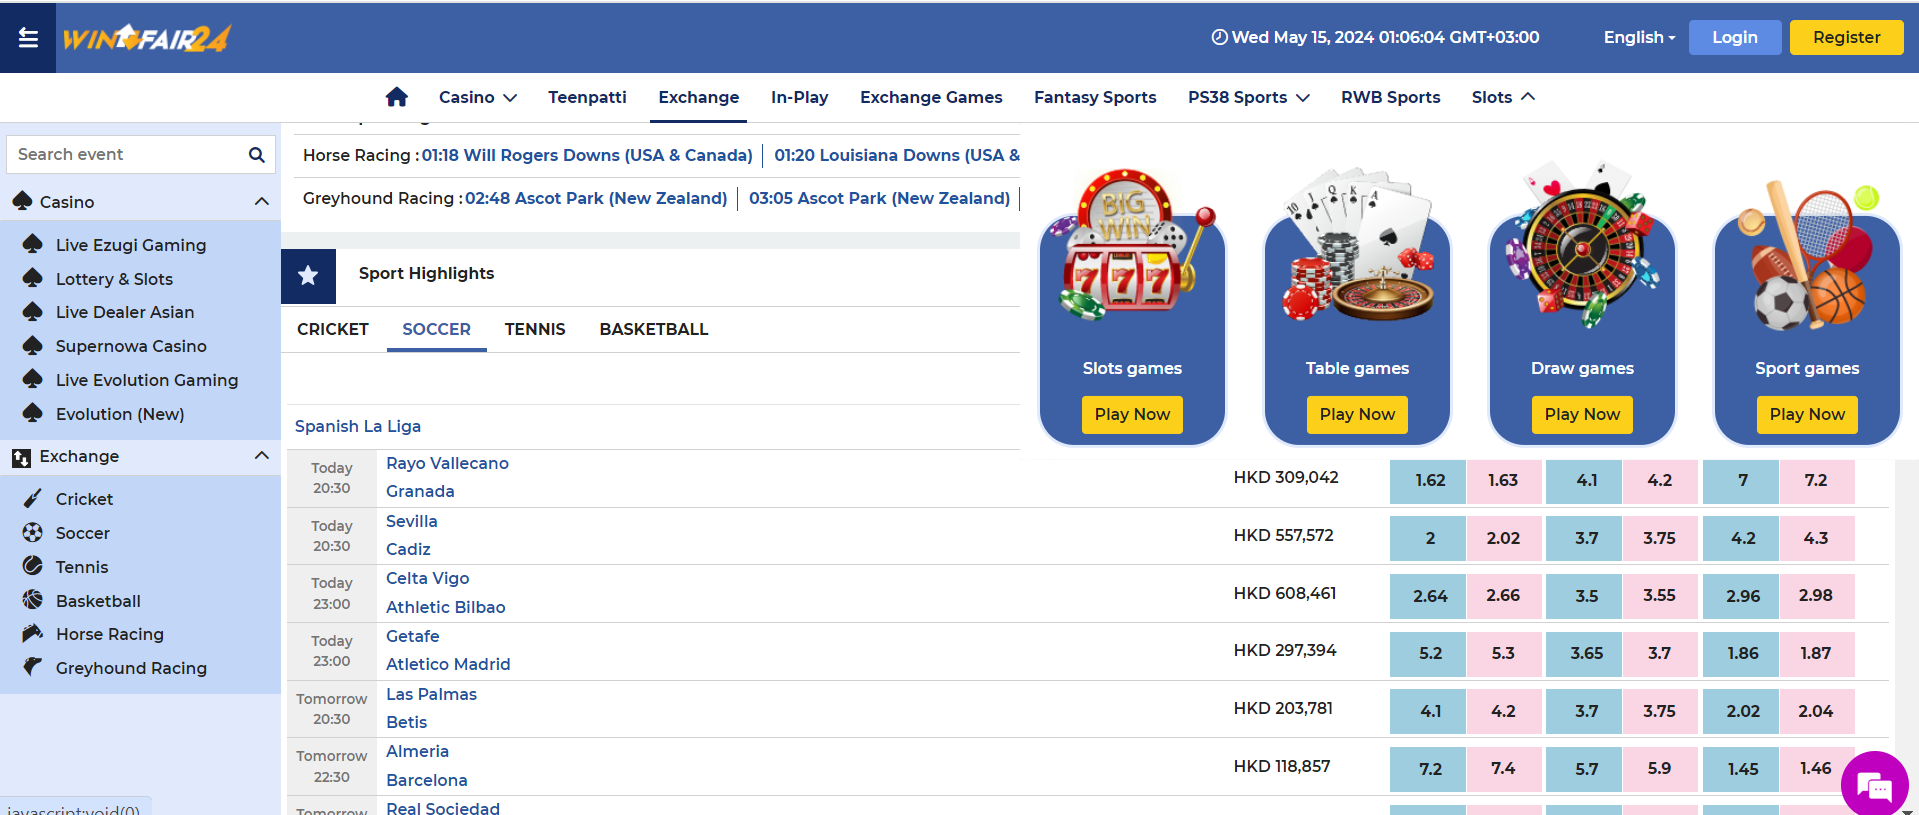The image size is (1919, 815).
Task: Open Rayo Vallecano vs Granada match
Action: point(447,477)
